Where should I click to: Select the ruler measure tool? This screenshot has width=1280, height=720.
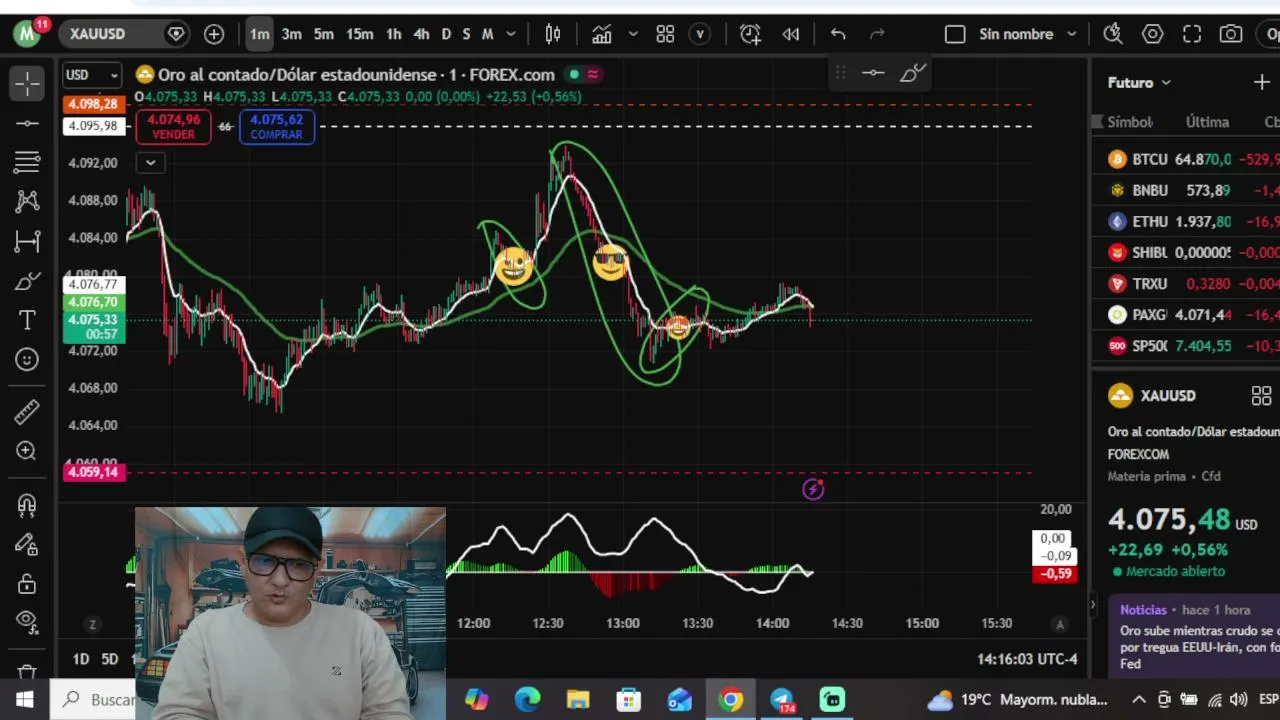27,411
